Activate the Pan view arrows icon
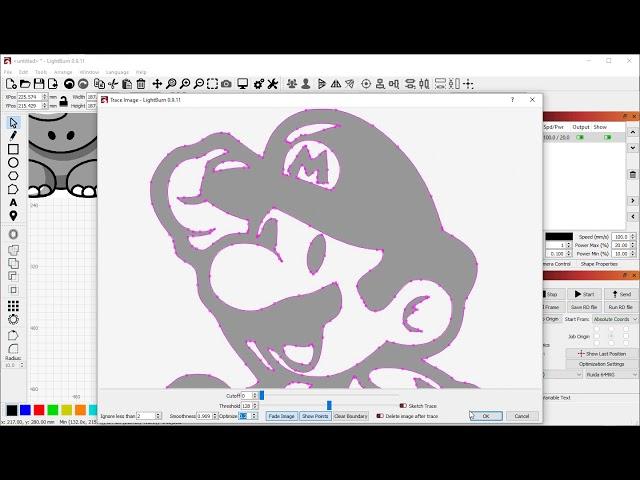The width and height of the screenshot is (640, 480). pyautogui.click(x=157, y=84)
